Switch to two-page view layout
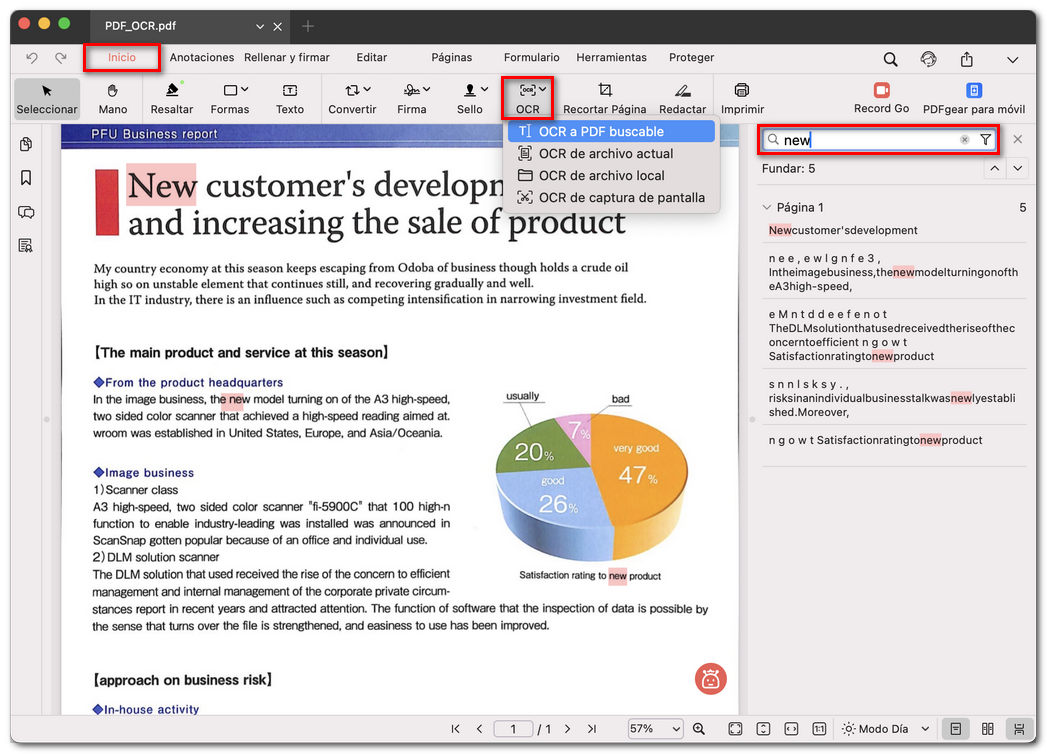1047x754 pixels. tap(987, 729)
